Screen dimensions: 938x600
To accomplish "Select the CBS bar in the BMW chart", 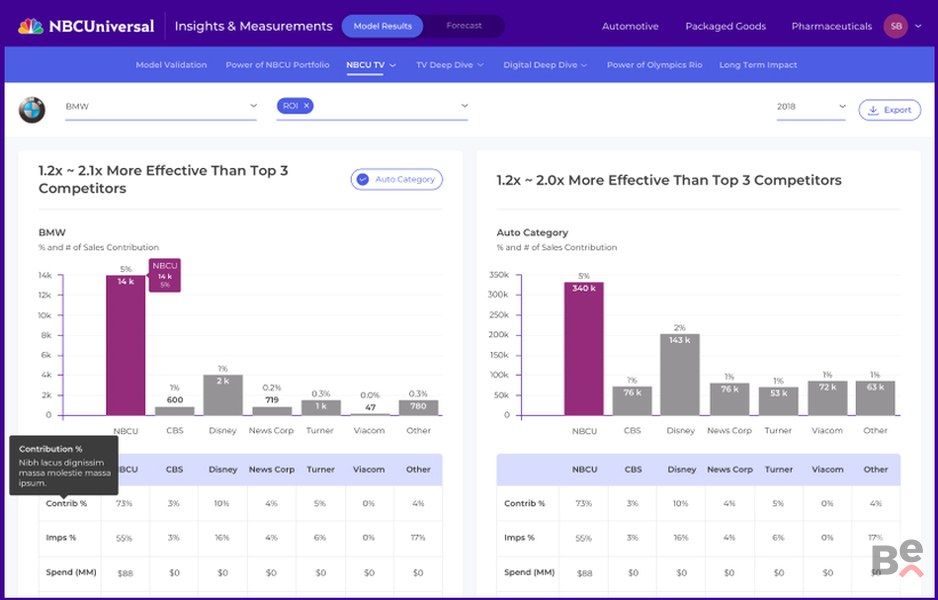I will point(175,411).
